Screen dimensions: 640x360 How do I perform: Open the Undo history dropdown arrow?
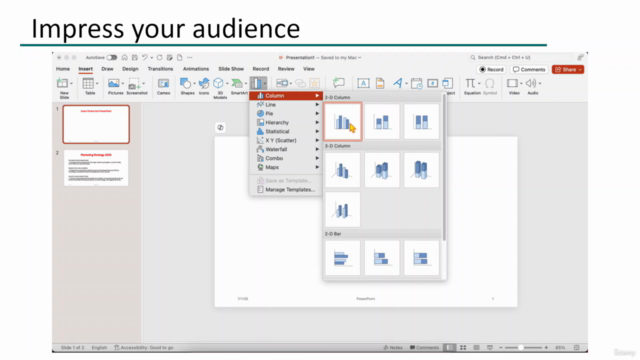point(151,58)
